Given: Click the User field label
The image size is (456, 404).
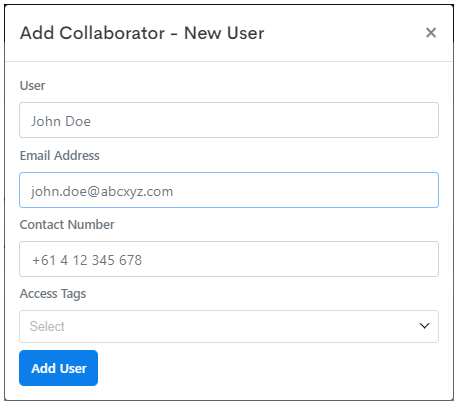Looking at the screenshot, I should click(32, 86).
